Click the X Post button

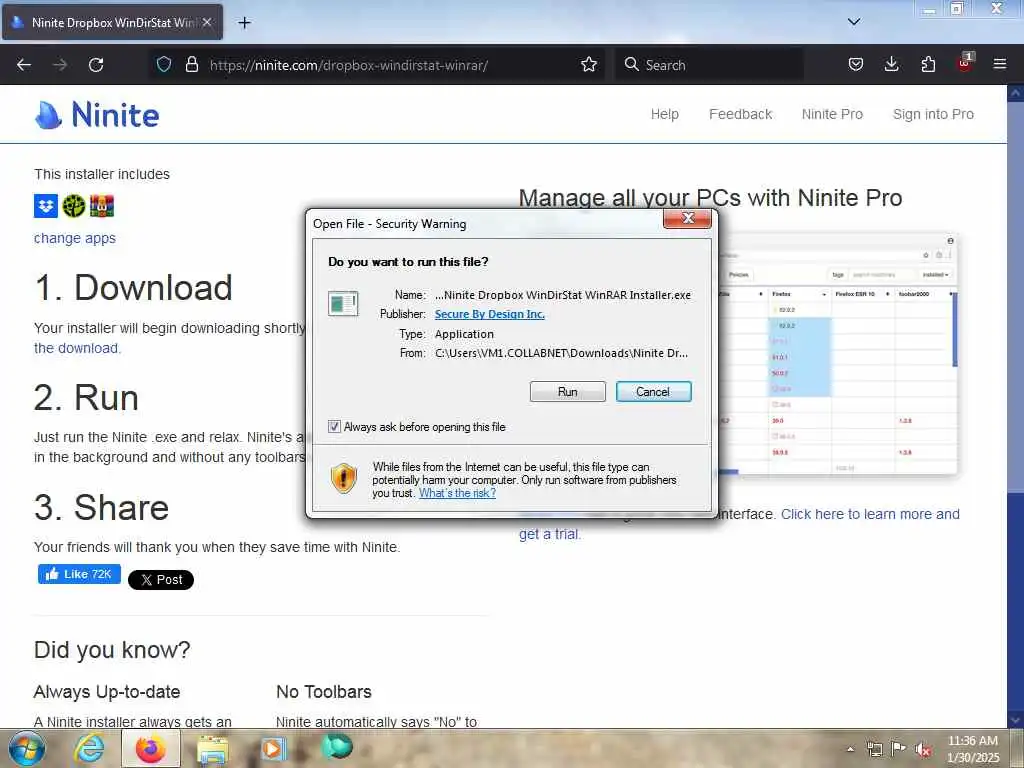click(x=161, y=580)
